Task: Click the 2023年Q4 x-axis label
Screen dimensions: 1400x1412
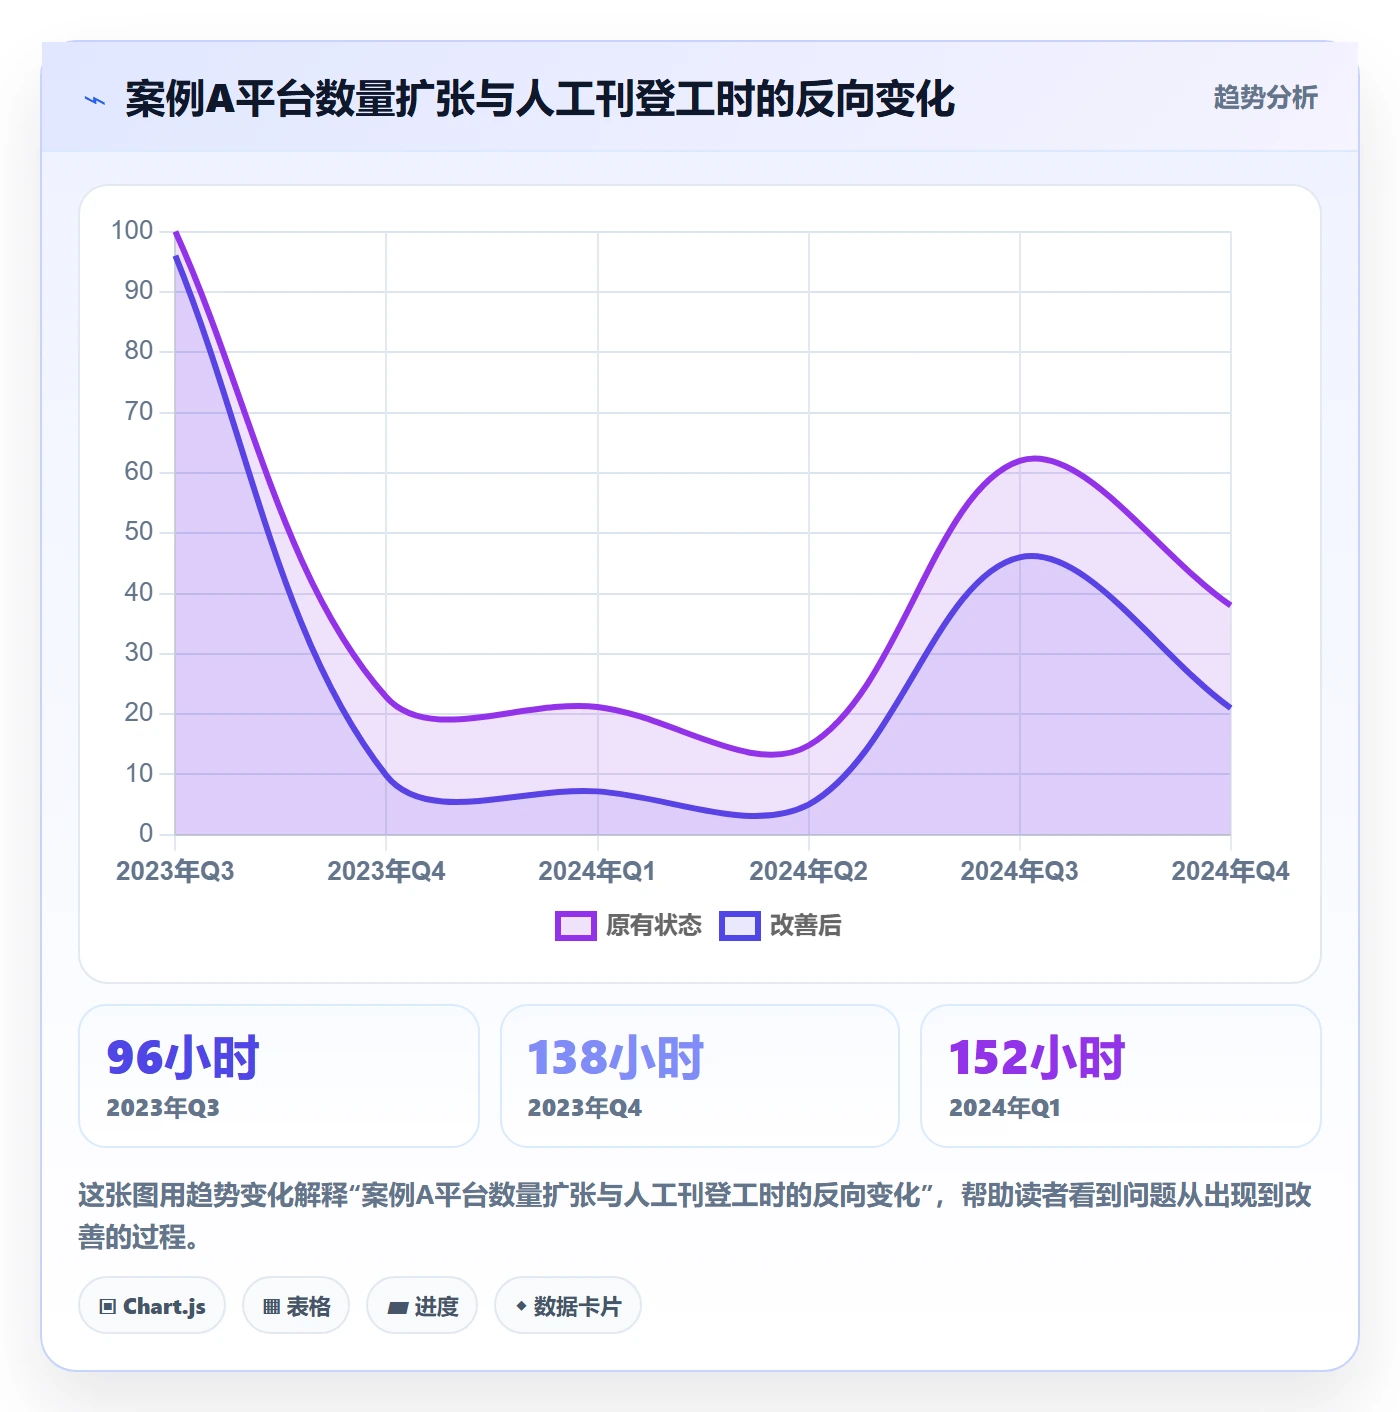Action: (386, 871)
